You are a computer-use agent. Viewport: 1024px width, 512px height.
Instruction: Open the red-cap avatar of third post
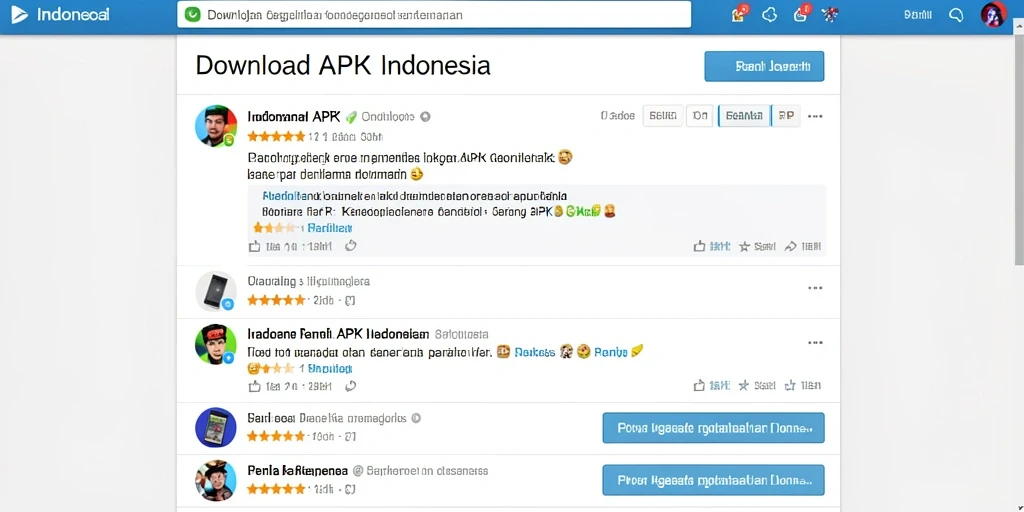[x=216, y=344]
